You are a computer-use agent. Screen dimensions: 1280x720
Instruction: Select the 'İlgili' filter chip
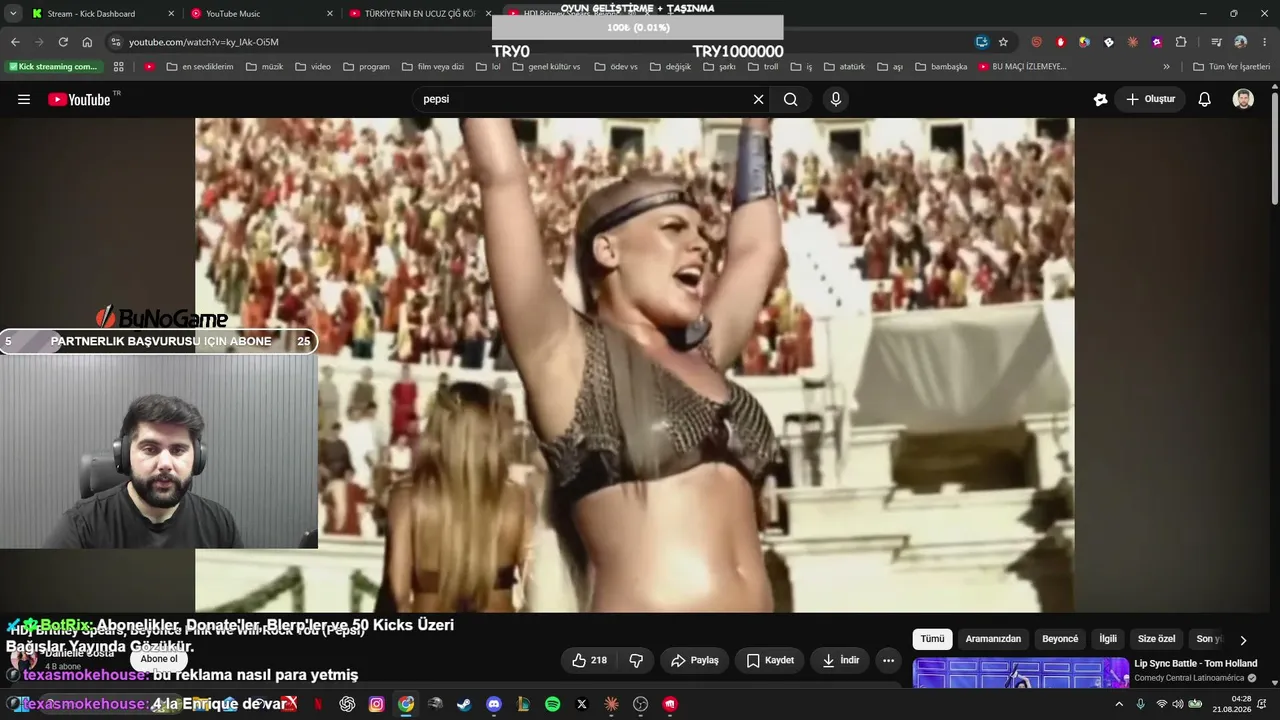tap(1108, 639)
